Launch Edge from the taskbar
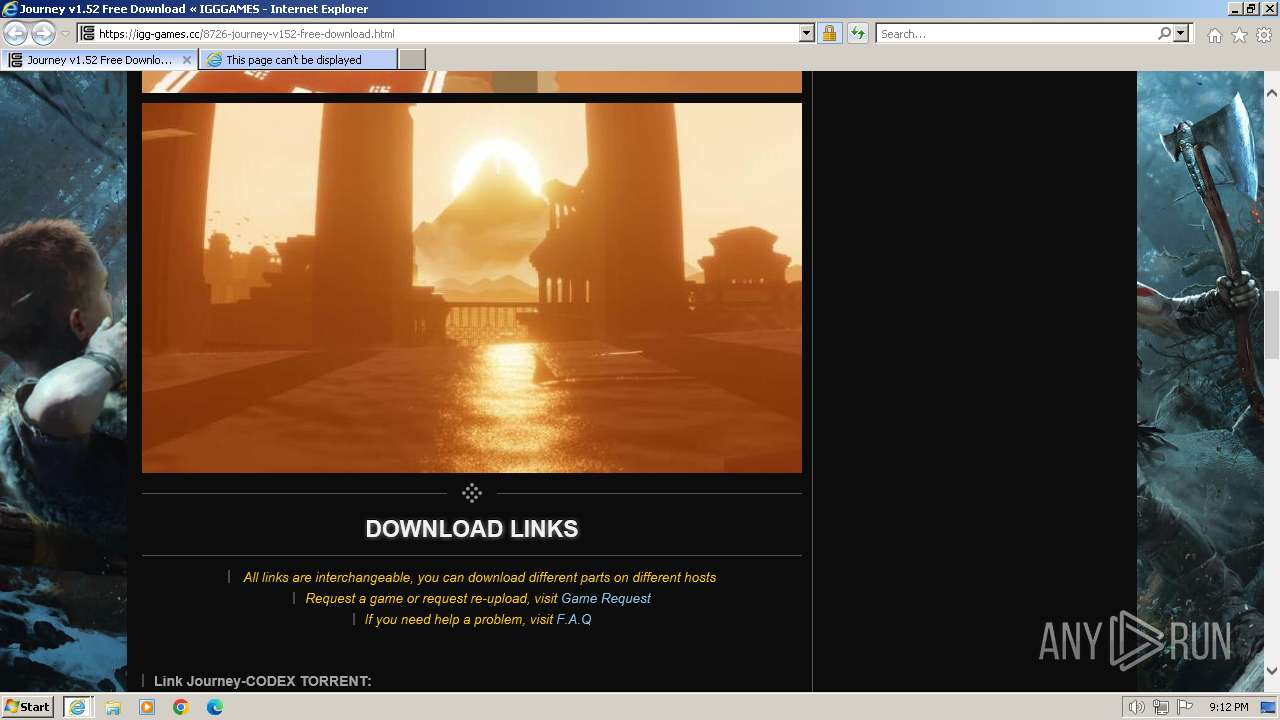 pos(215,707)
